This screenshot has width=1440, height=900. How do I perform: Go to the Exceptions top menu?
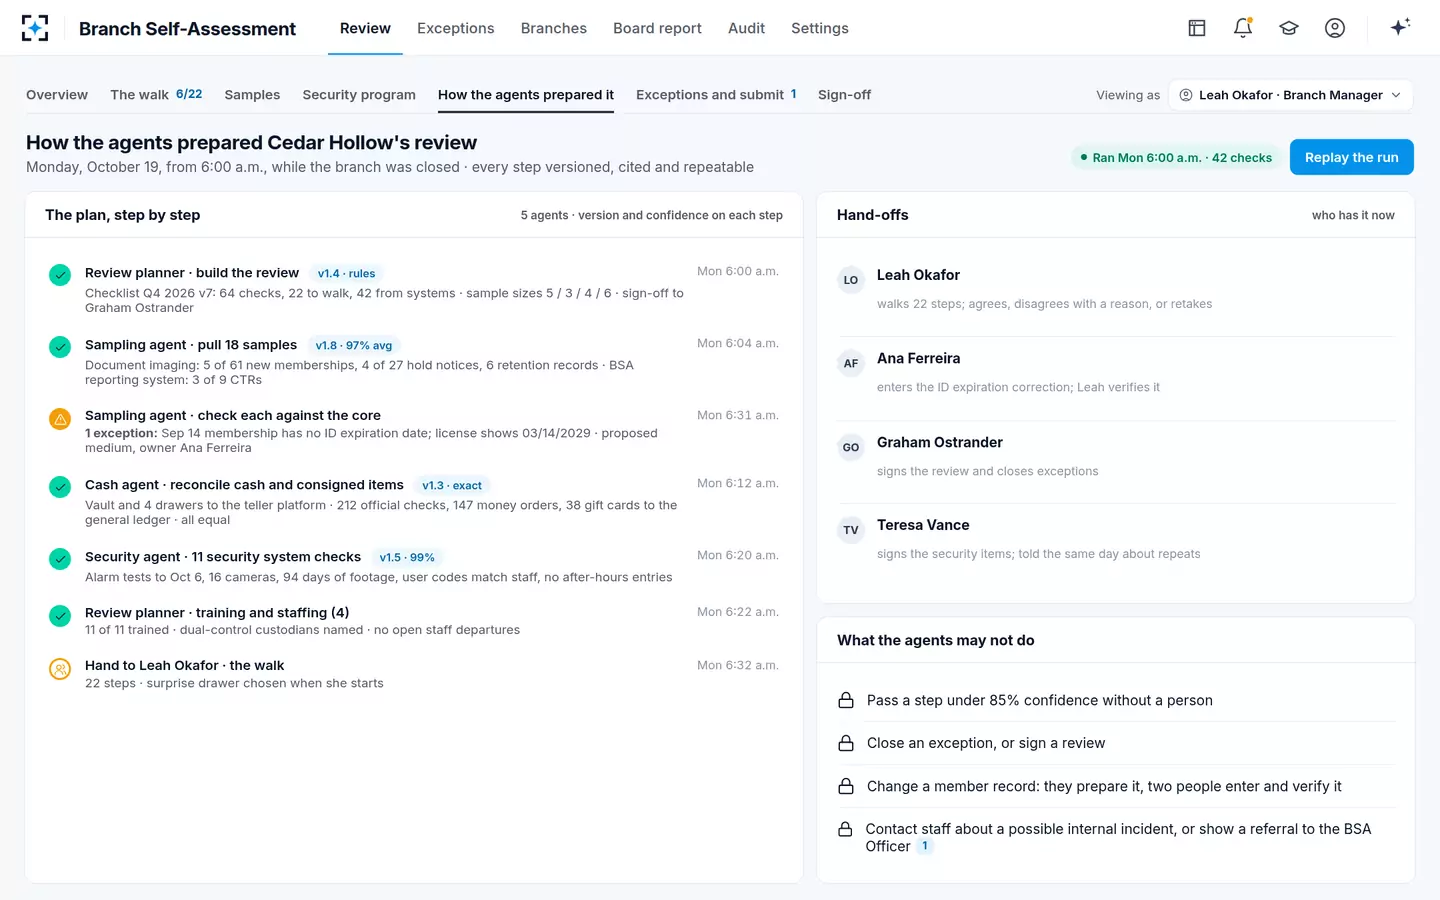pos(456,28)
